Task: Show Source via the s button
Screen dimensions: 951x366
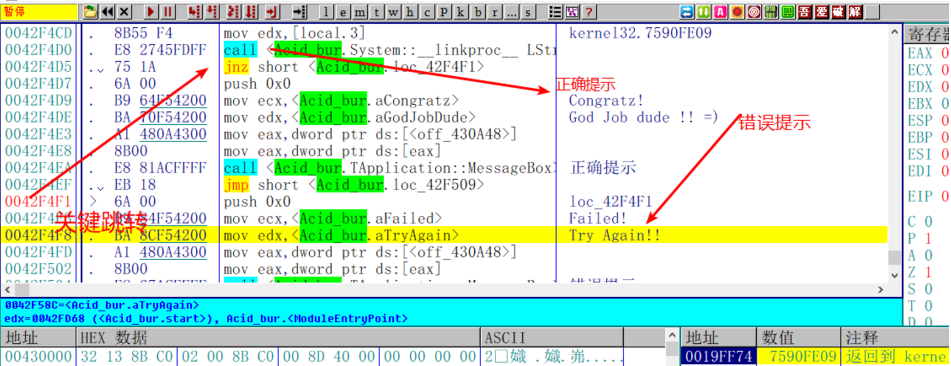Action: (528, 12)
